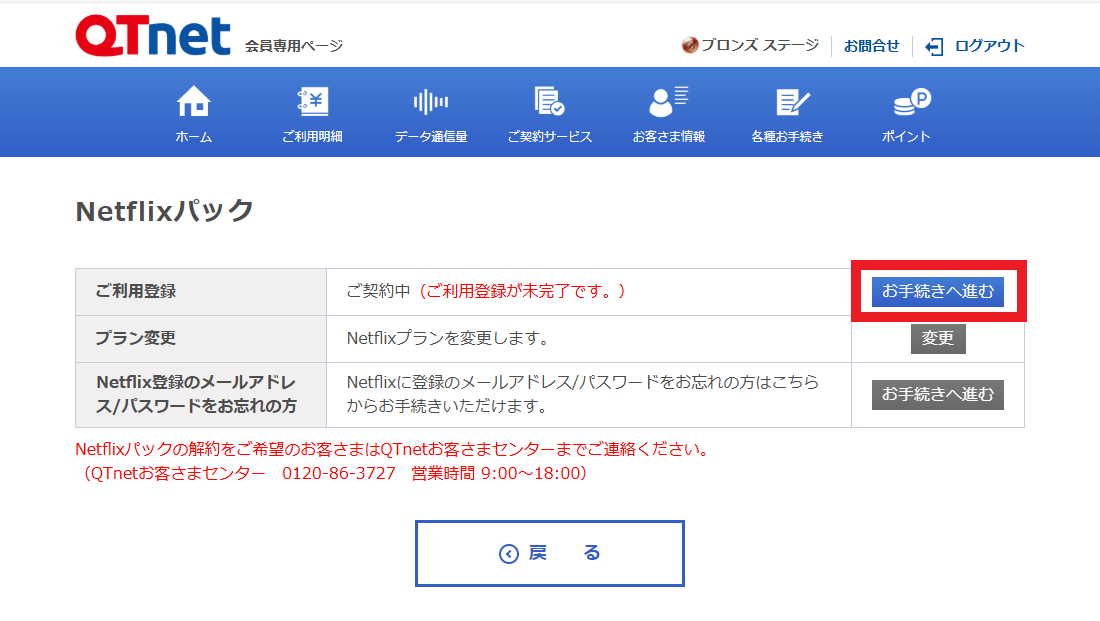Select ホーム menu label
The width and height of the screenshot is (1100, 621).
[194, 136]
